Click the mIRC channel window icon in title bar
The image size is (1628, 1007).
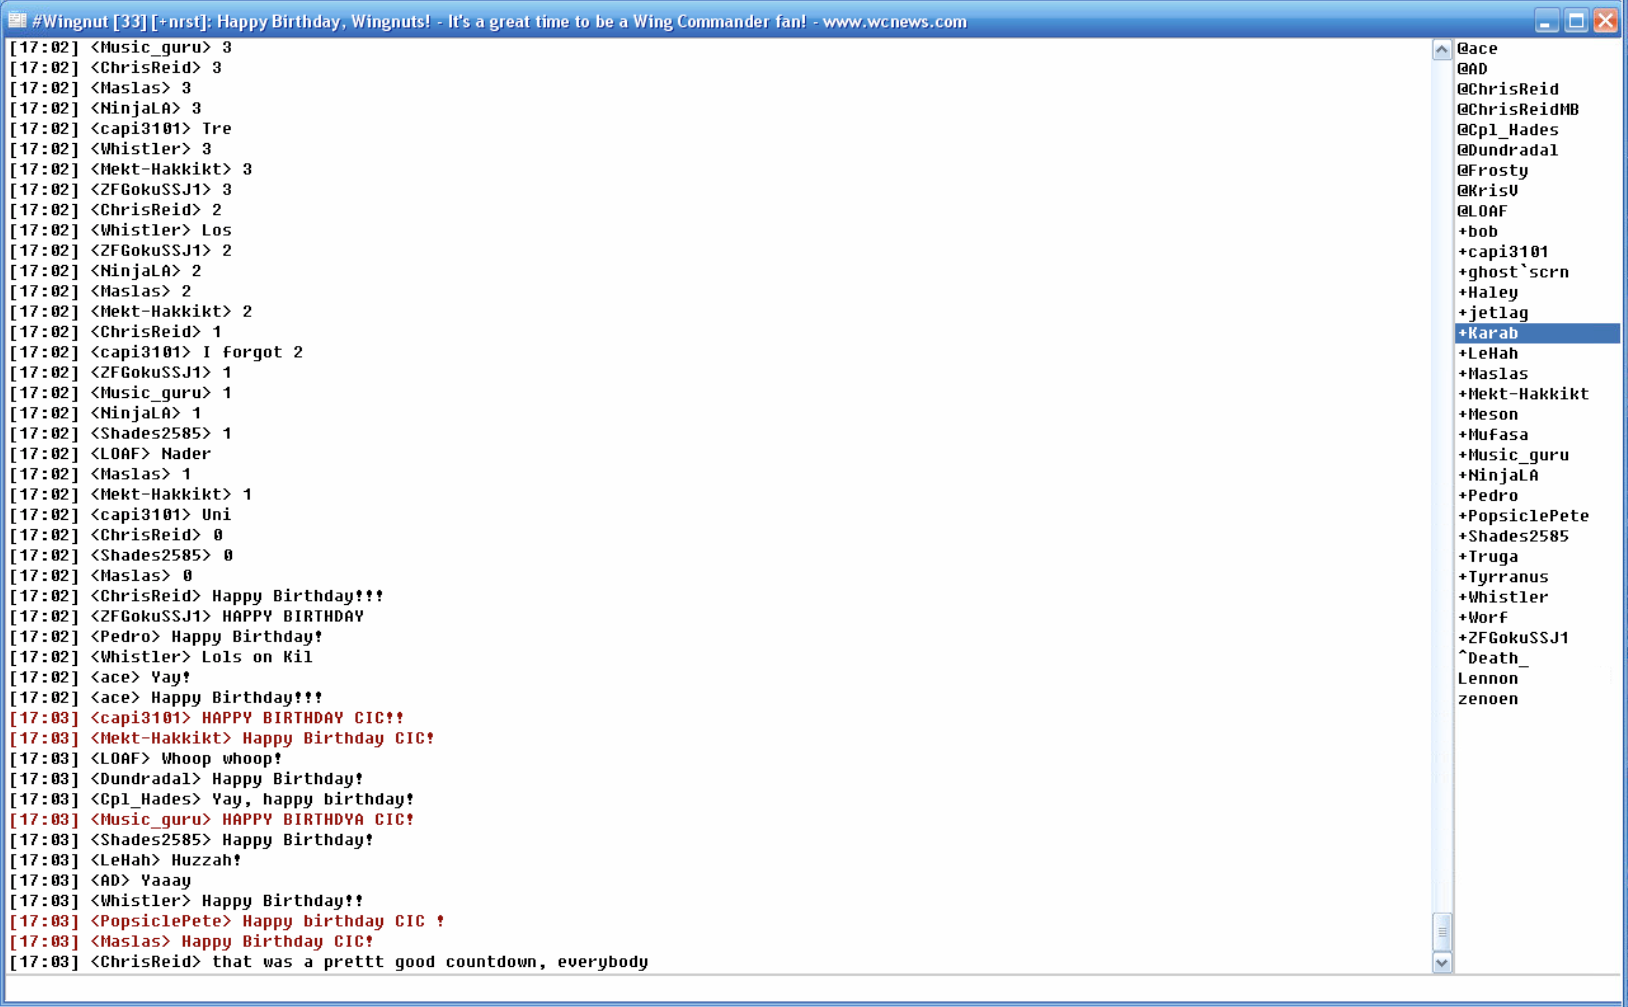point(17,20)
